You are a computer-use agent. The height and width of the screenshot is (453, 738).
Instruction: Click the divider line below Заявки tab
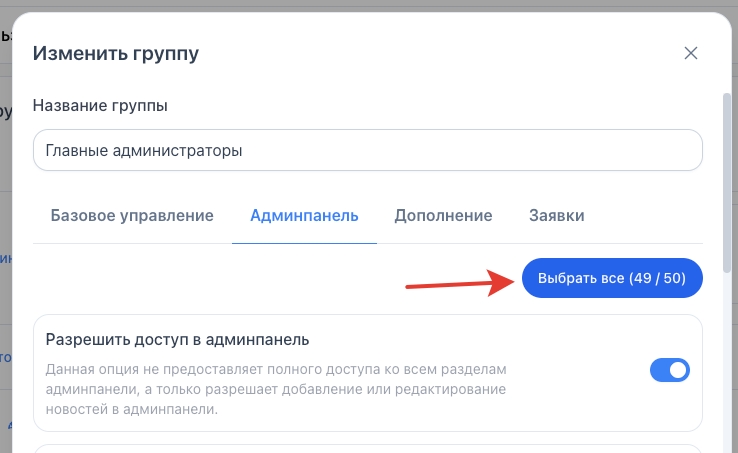556,243
